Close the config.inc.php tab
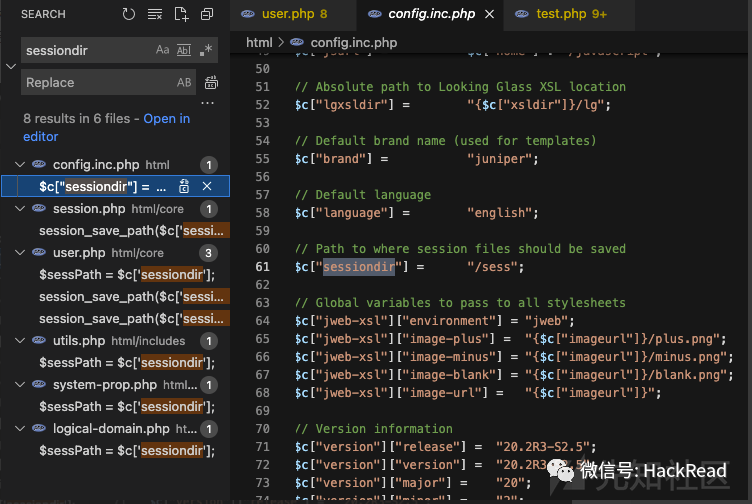 click(x=489, y=14)
